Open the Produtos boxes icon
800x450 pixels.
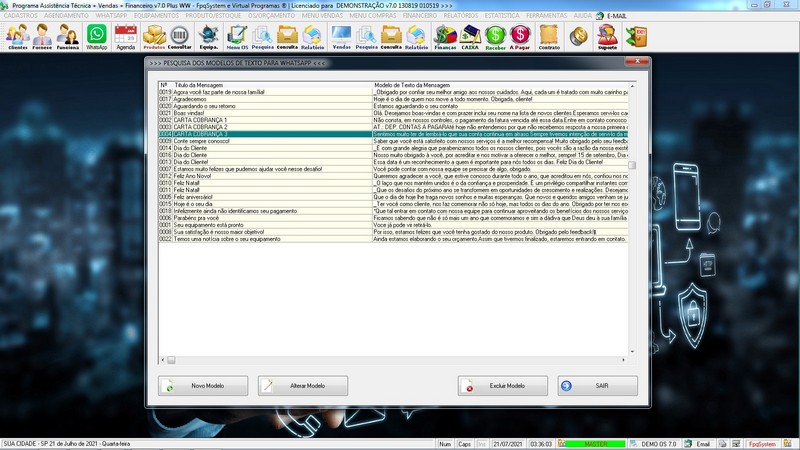[154, 37]
